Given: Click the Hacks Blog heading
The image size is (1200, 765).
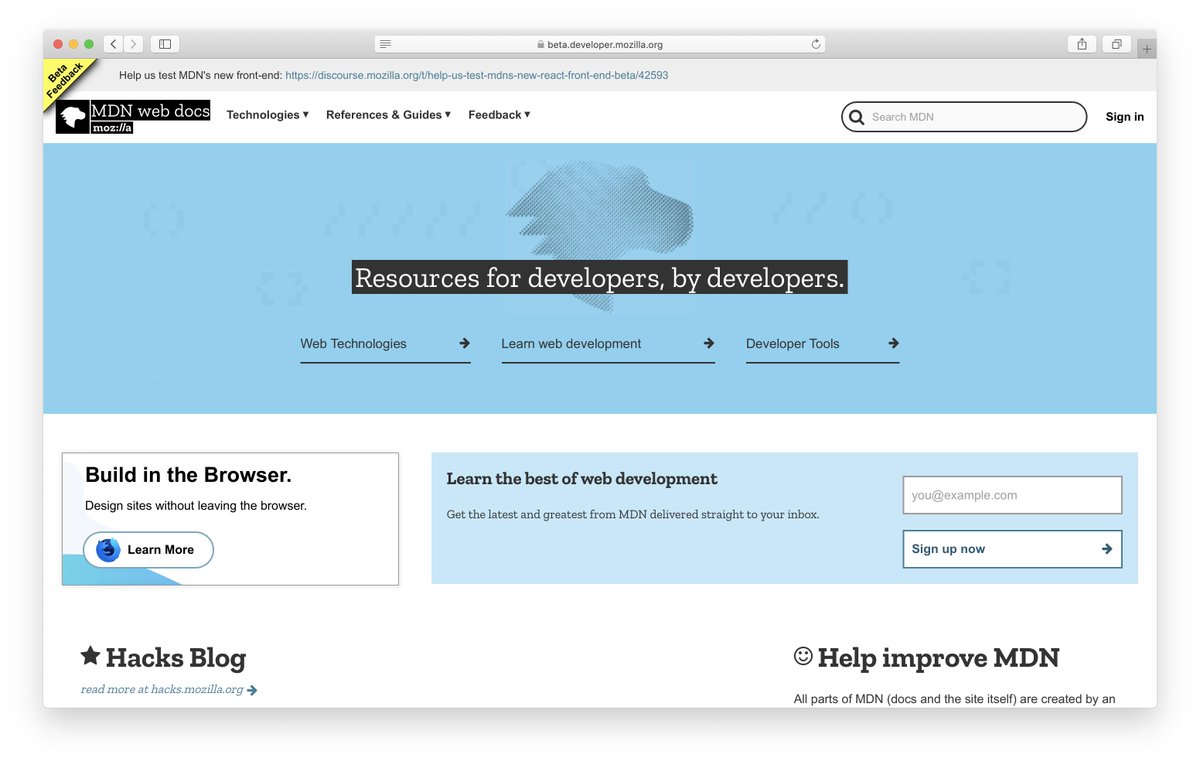Looking at the screenshot, I should click(175, 658).
